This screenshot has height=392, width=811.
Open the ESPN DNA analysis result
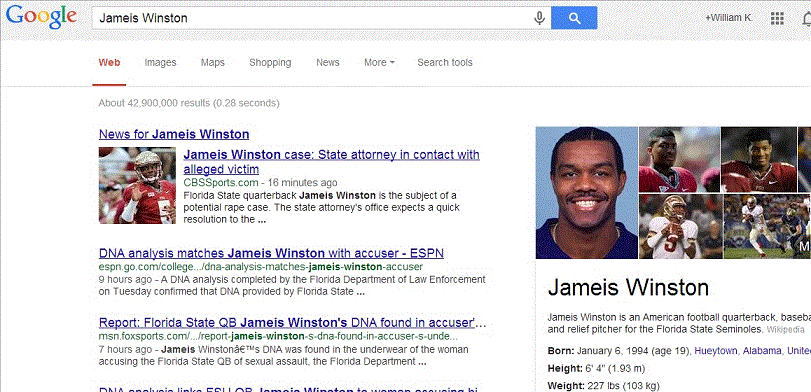coord(271,253)
